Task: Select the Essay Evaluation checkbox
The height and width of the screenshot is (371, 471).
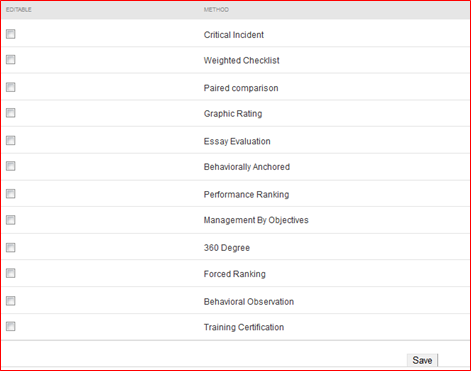Action: 11,140
